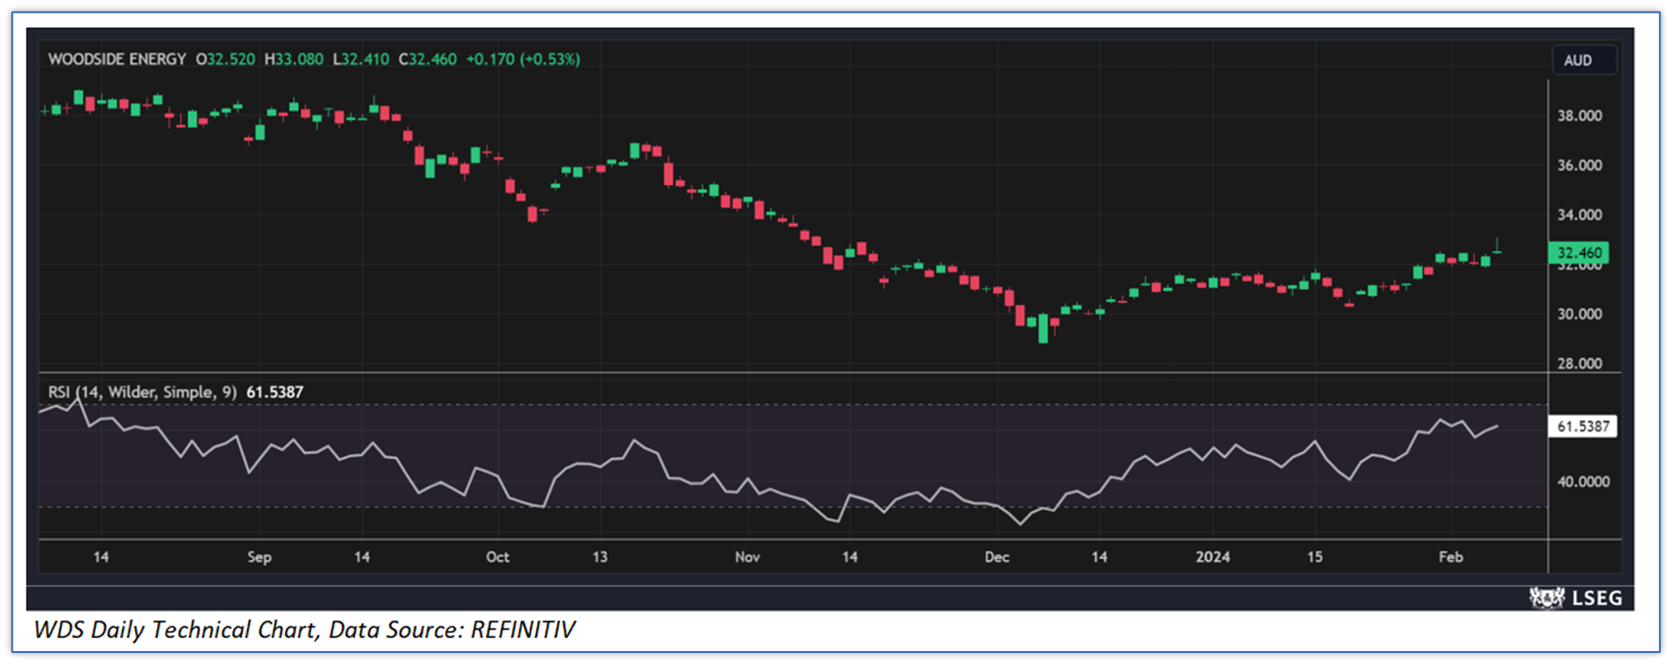The width and height of the screenshot is (1672, 664).
Task: Select the C32.460 close price value
Action: (428, 59)
